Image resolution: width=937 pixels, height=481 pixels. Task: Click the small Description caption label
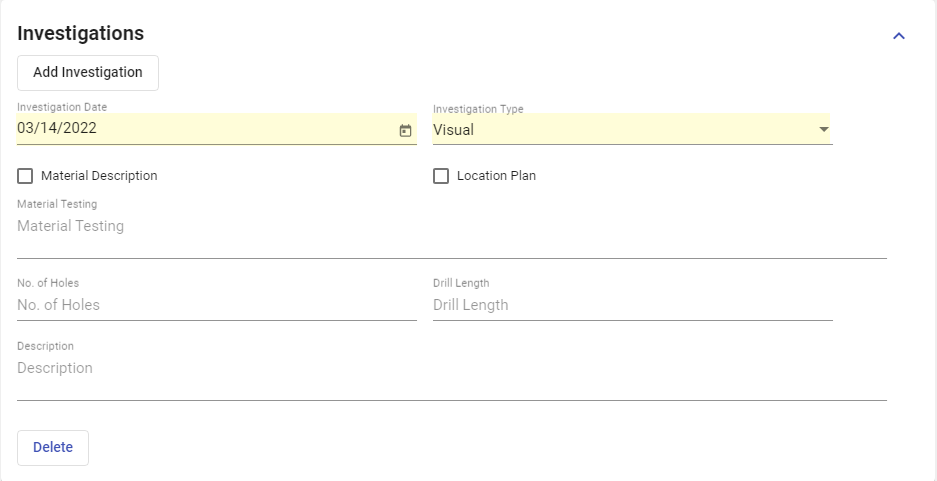point(46,347)
